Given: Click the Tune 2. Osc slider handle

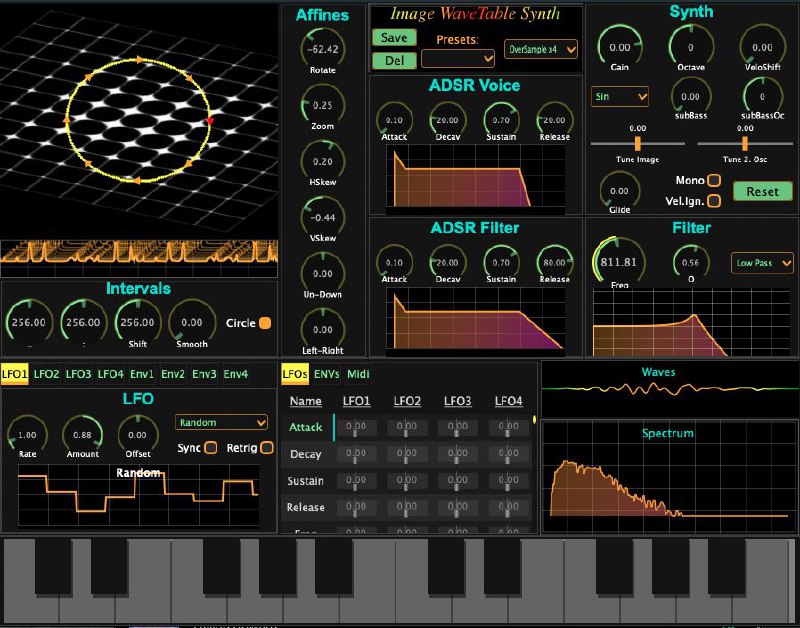Looking at the screenshot, I should coord(745,143).
